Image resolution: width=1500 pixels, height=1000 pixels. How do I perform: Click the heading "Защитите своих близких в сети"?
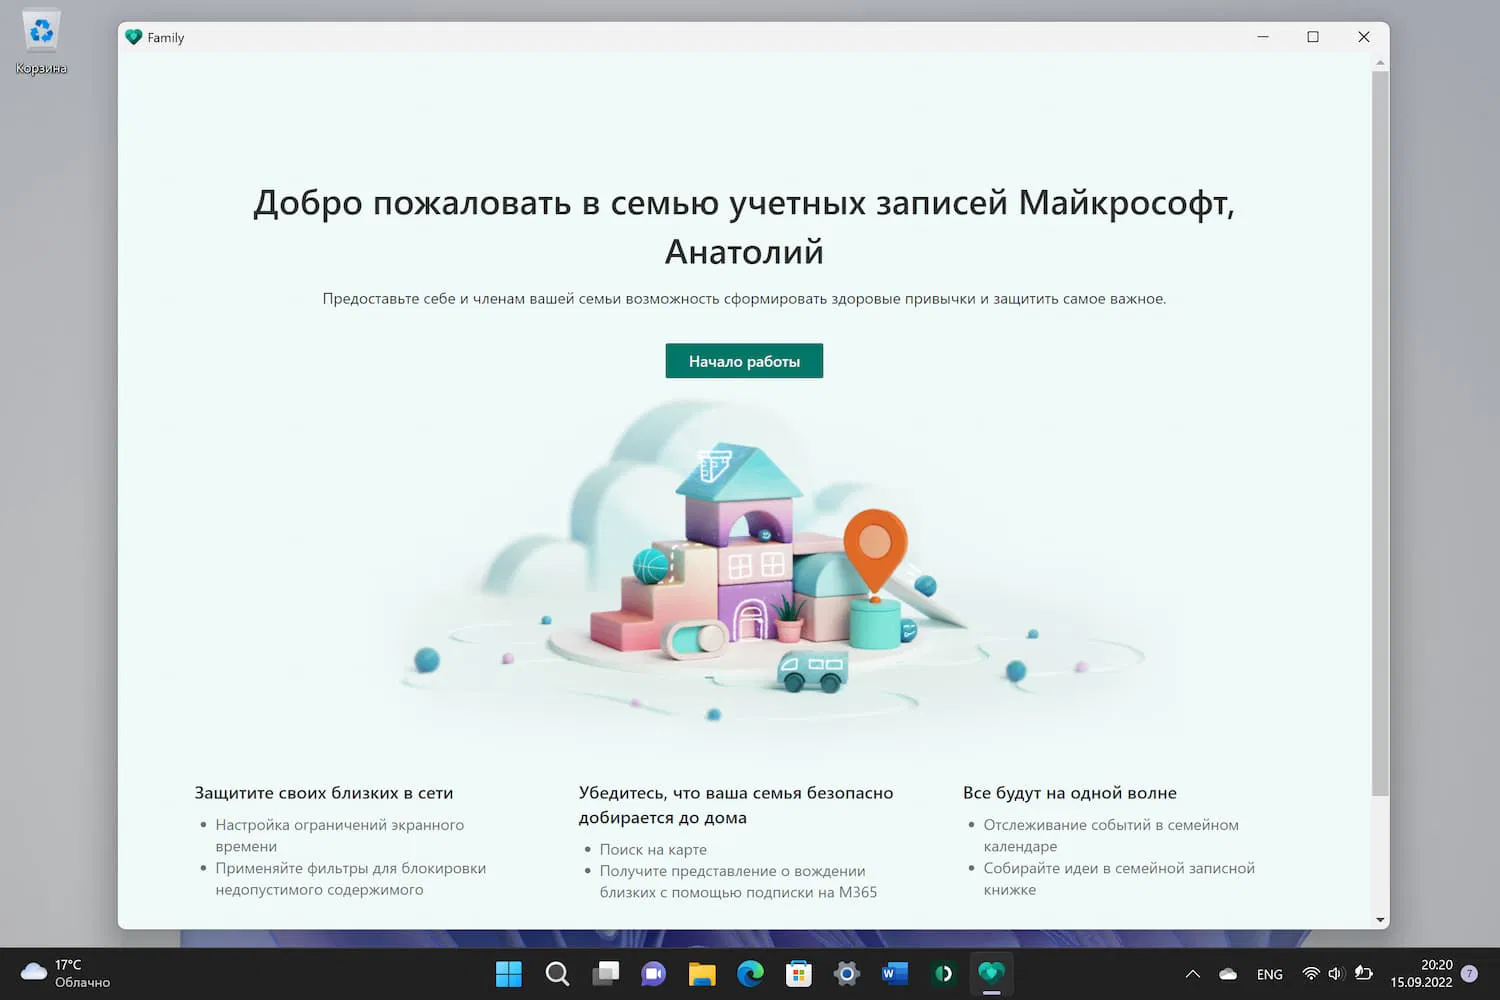[324, 793]
